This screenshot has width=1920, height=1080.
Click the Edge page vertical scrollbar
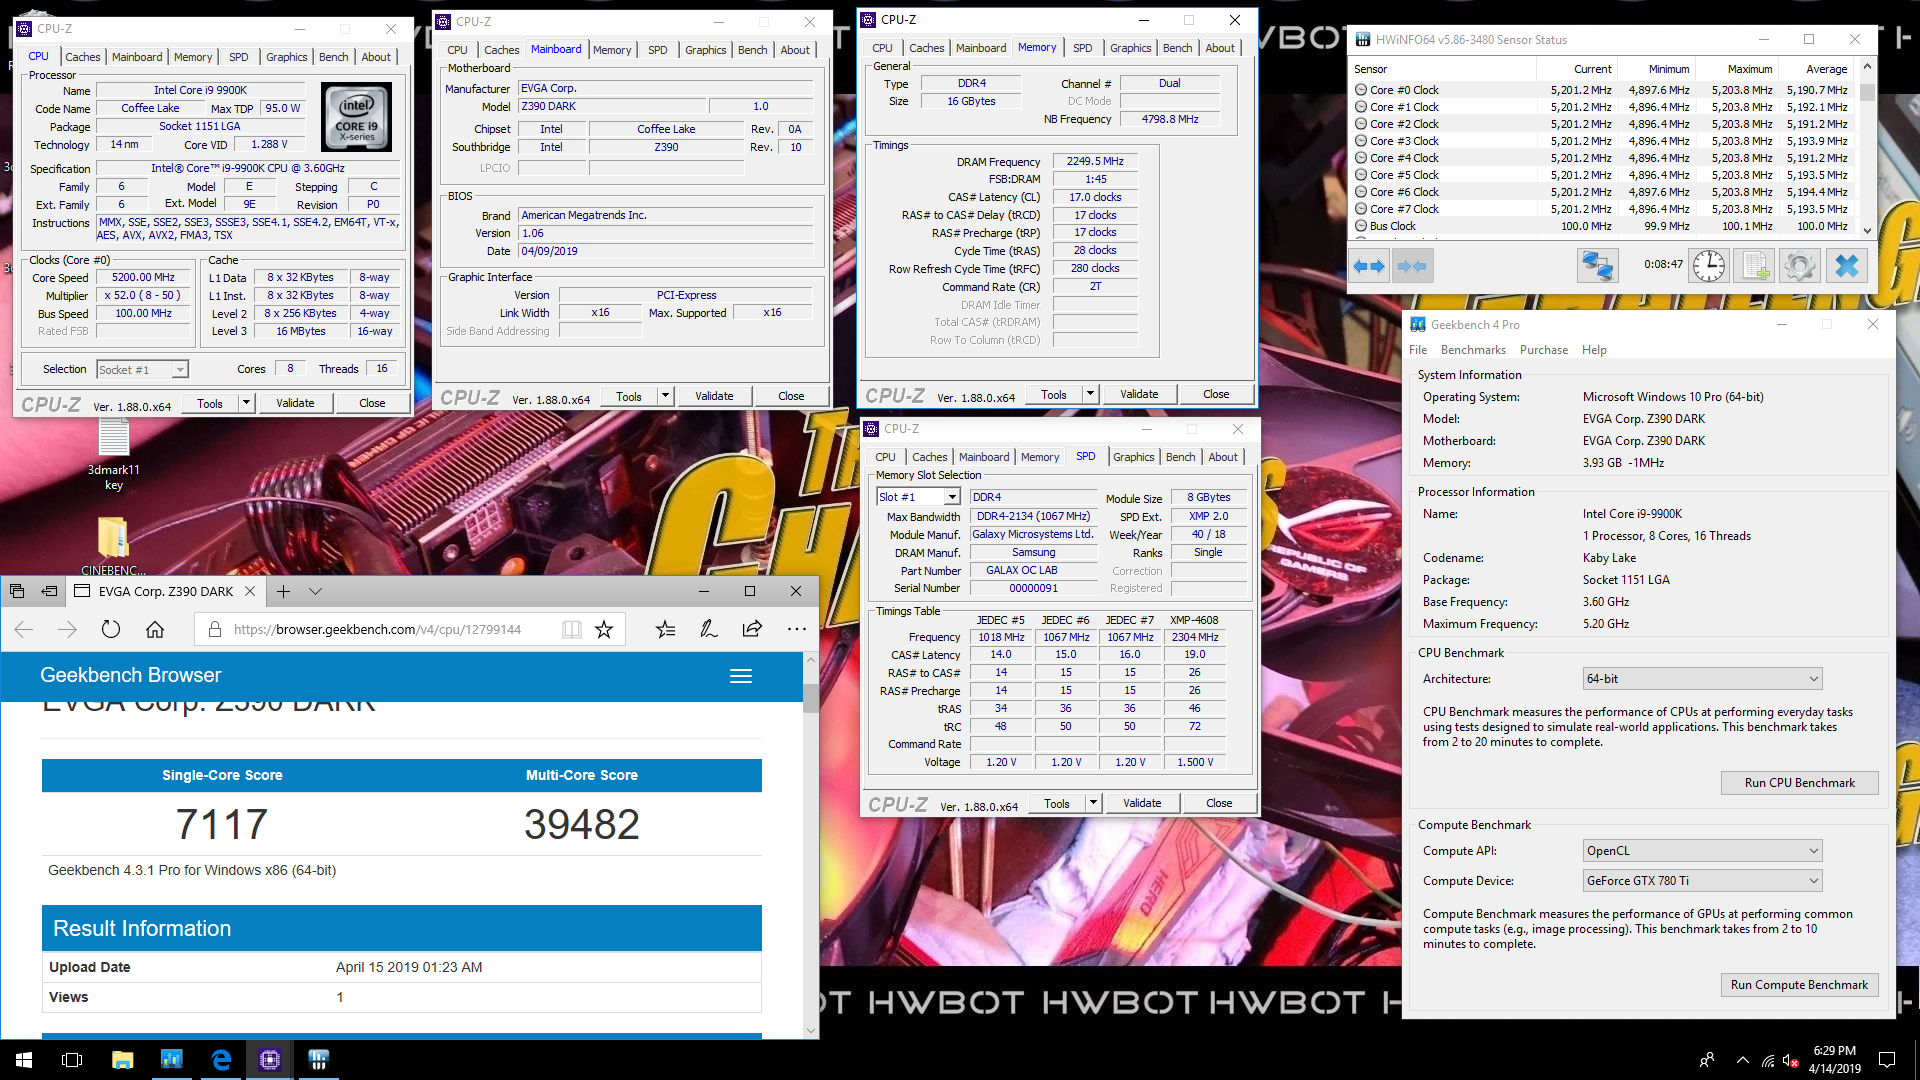pos(810,846)
